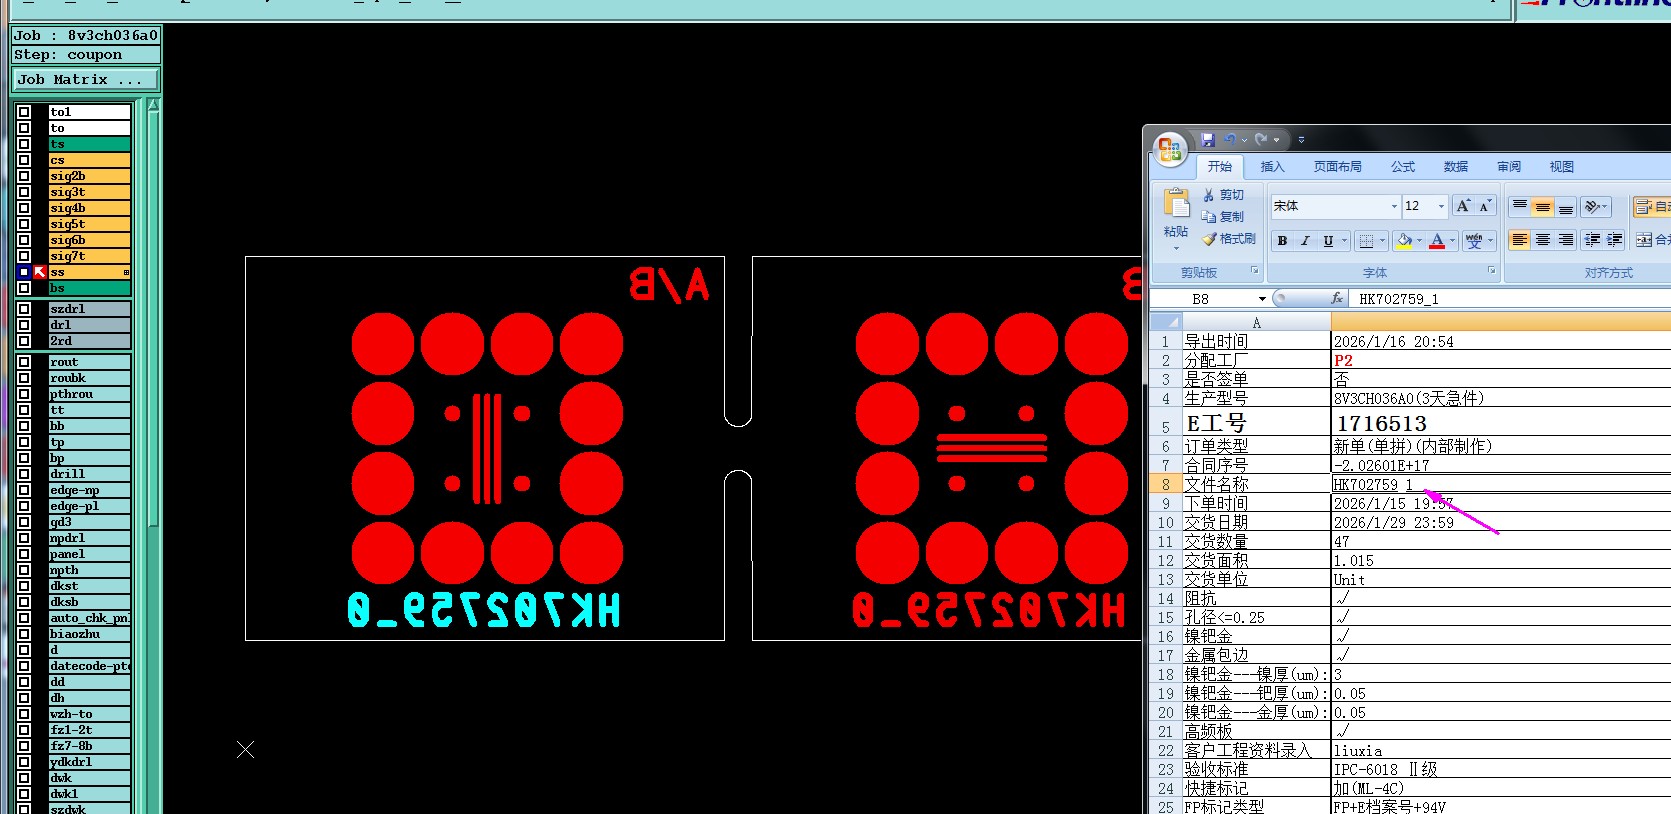The width and height of the screenshot is (1671, 814).
Task: Click the text Orientation icon
Action: (1592, 206)
